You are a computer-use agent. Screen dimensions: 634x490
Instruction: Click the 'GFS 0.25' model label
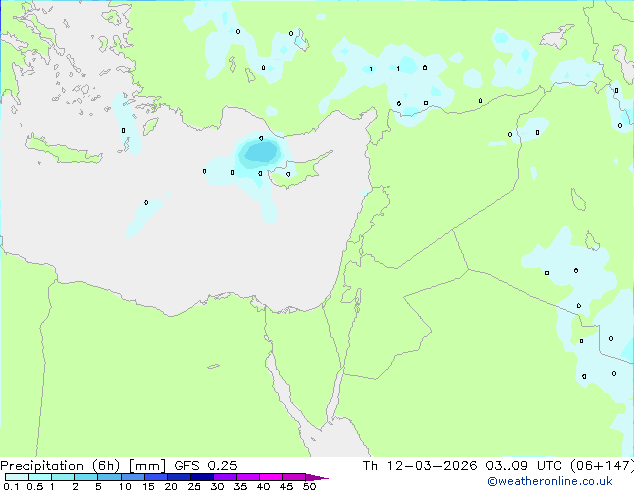pos(205,466)
